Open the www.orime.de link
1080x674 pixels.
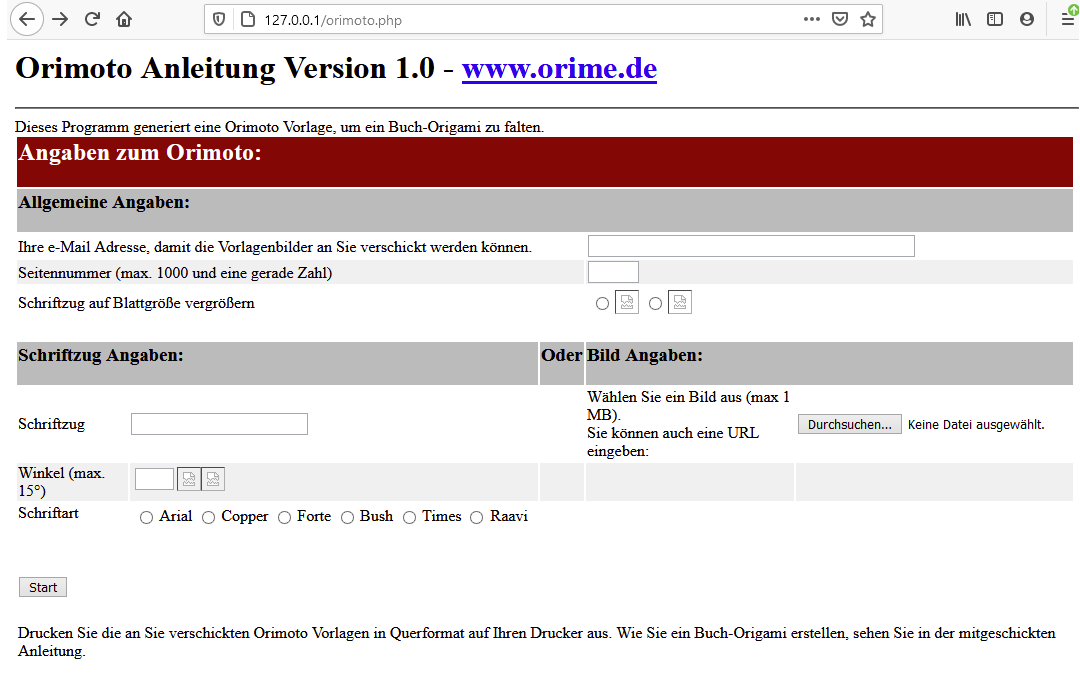(559, 68)
